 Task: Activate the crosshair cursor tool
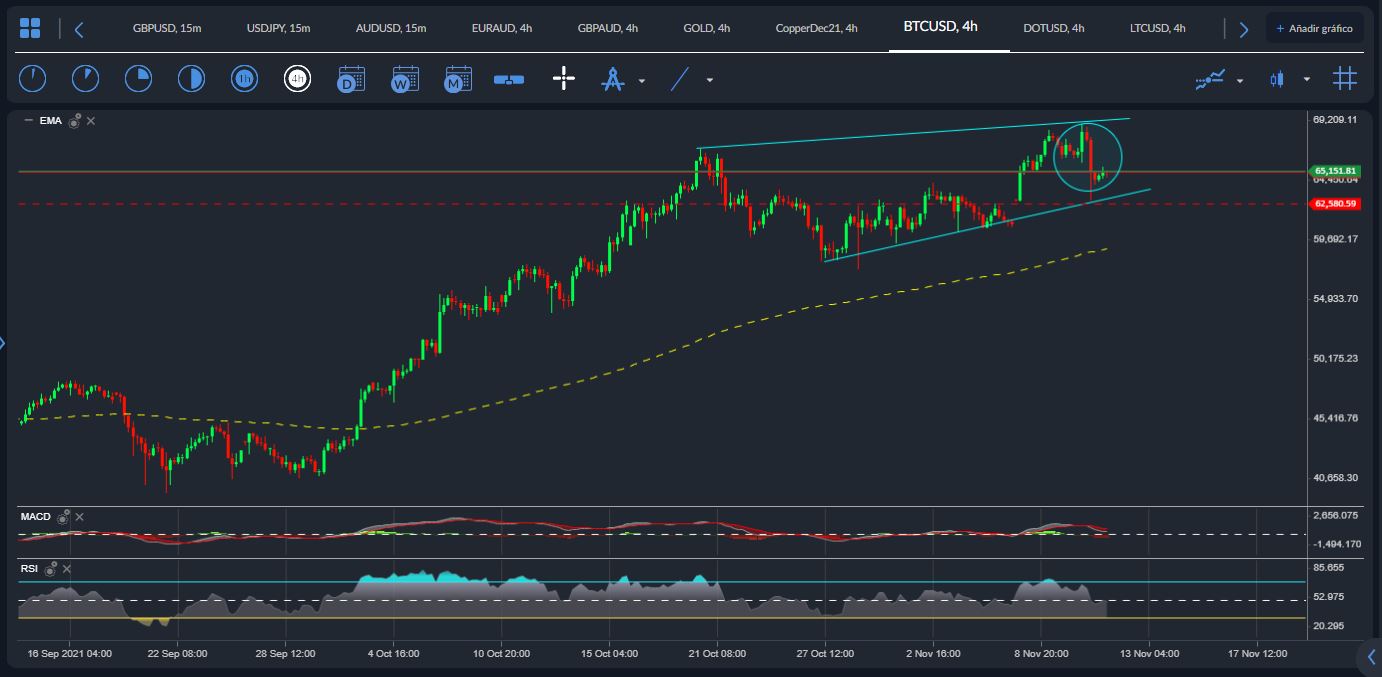pos(564,78)
